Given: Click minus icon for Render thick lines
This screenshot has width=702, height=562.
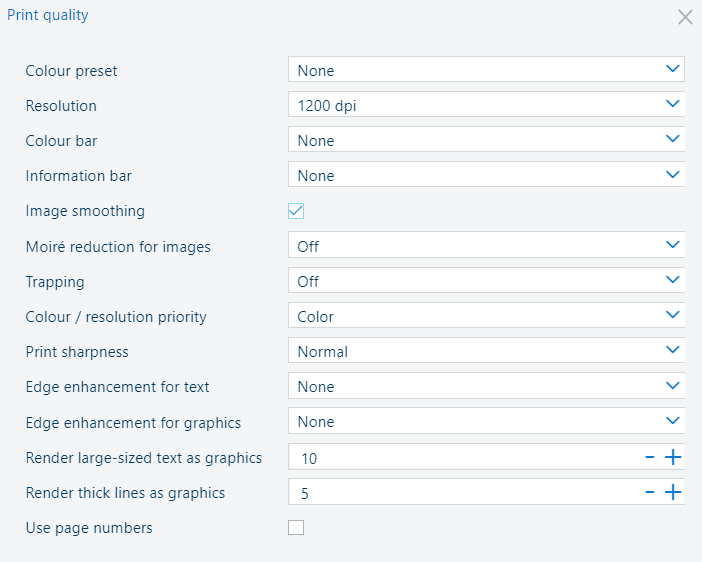Looking at the screenshot, I should 650,492.
